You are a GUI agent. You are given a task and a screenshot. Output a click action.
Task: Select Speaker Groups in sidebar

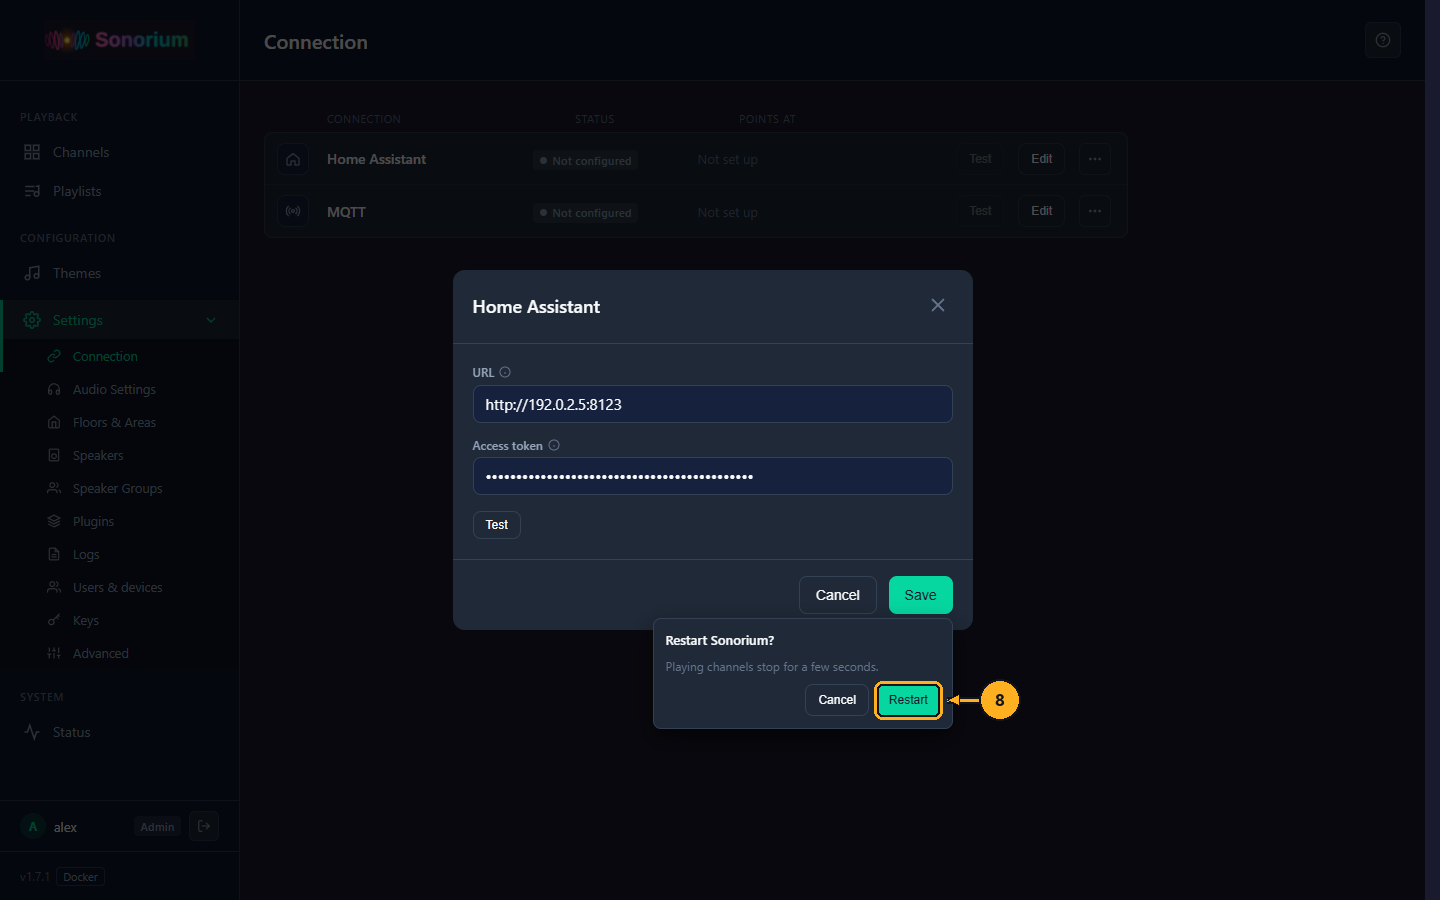point(119,488)
